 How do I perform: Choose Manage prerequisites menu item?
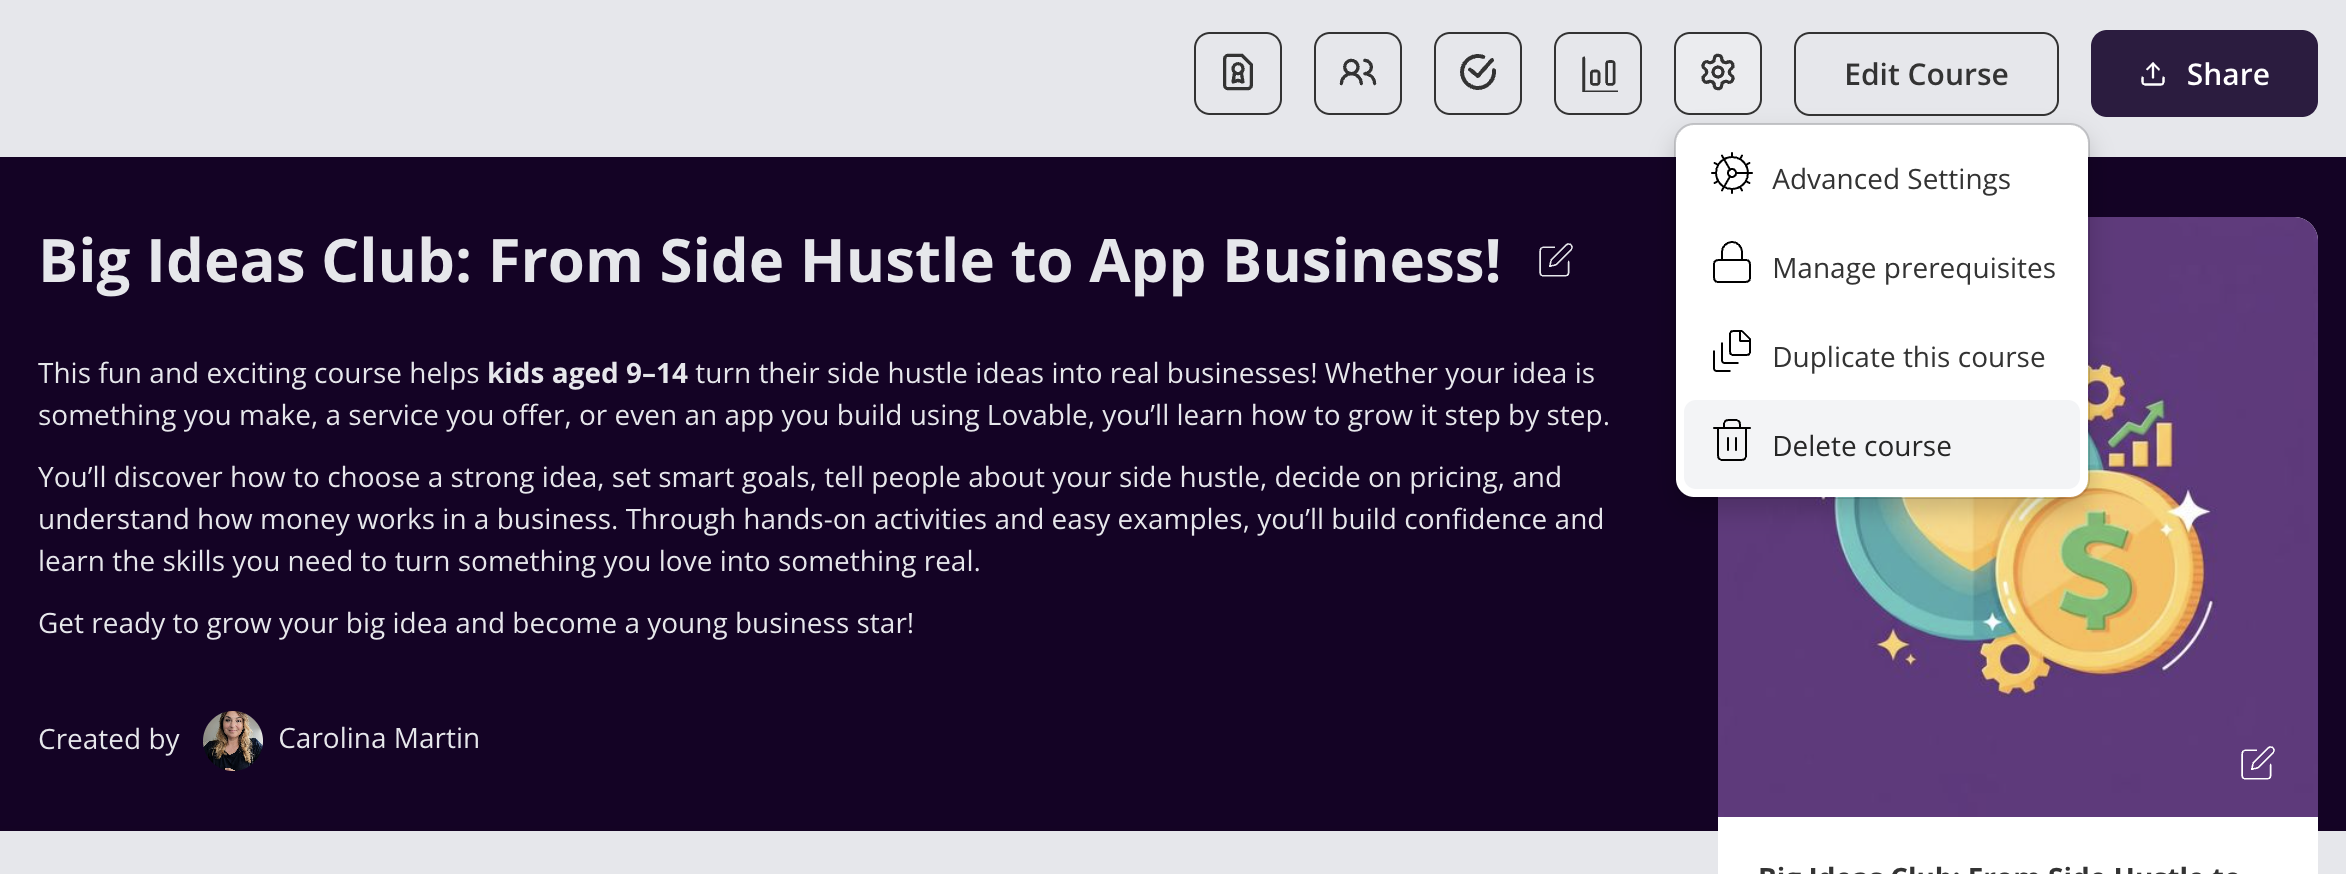[x=1913, y=268]
